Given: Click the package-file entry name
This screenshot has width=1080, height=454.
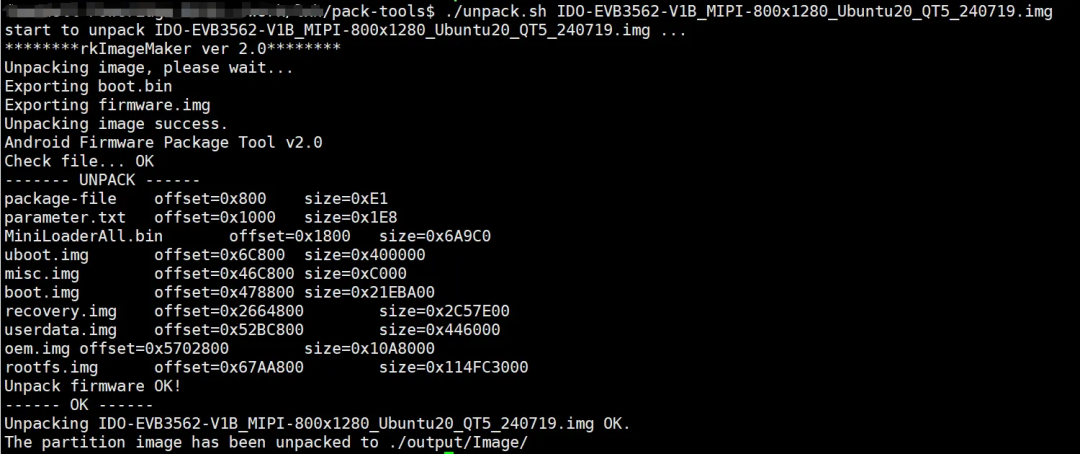Looking at the screenshot, I should 60,199.
